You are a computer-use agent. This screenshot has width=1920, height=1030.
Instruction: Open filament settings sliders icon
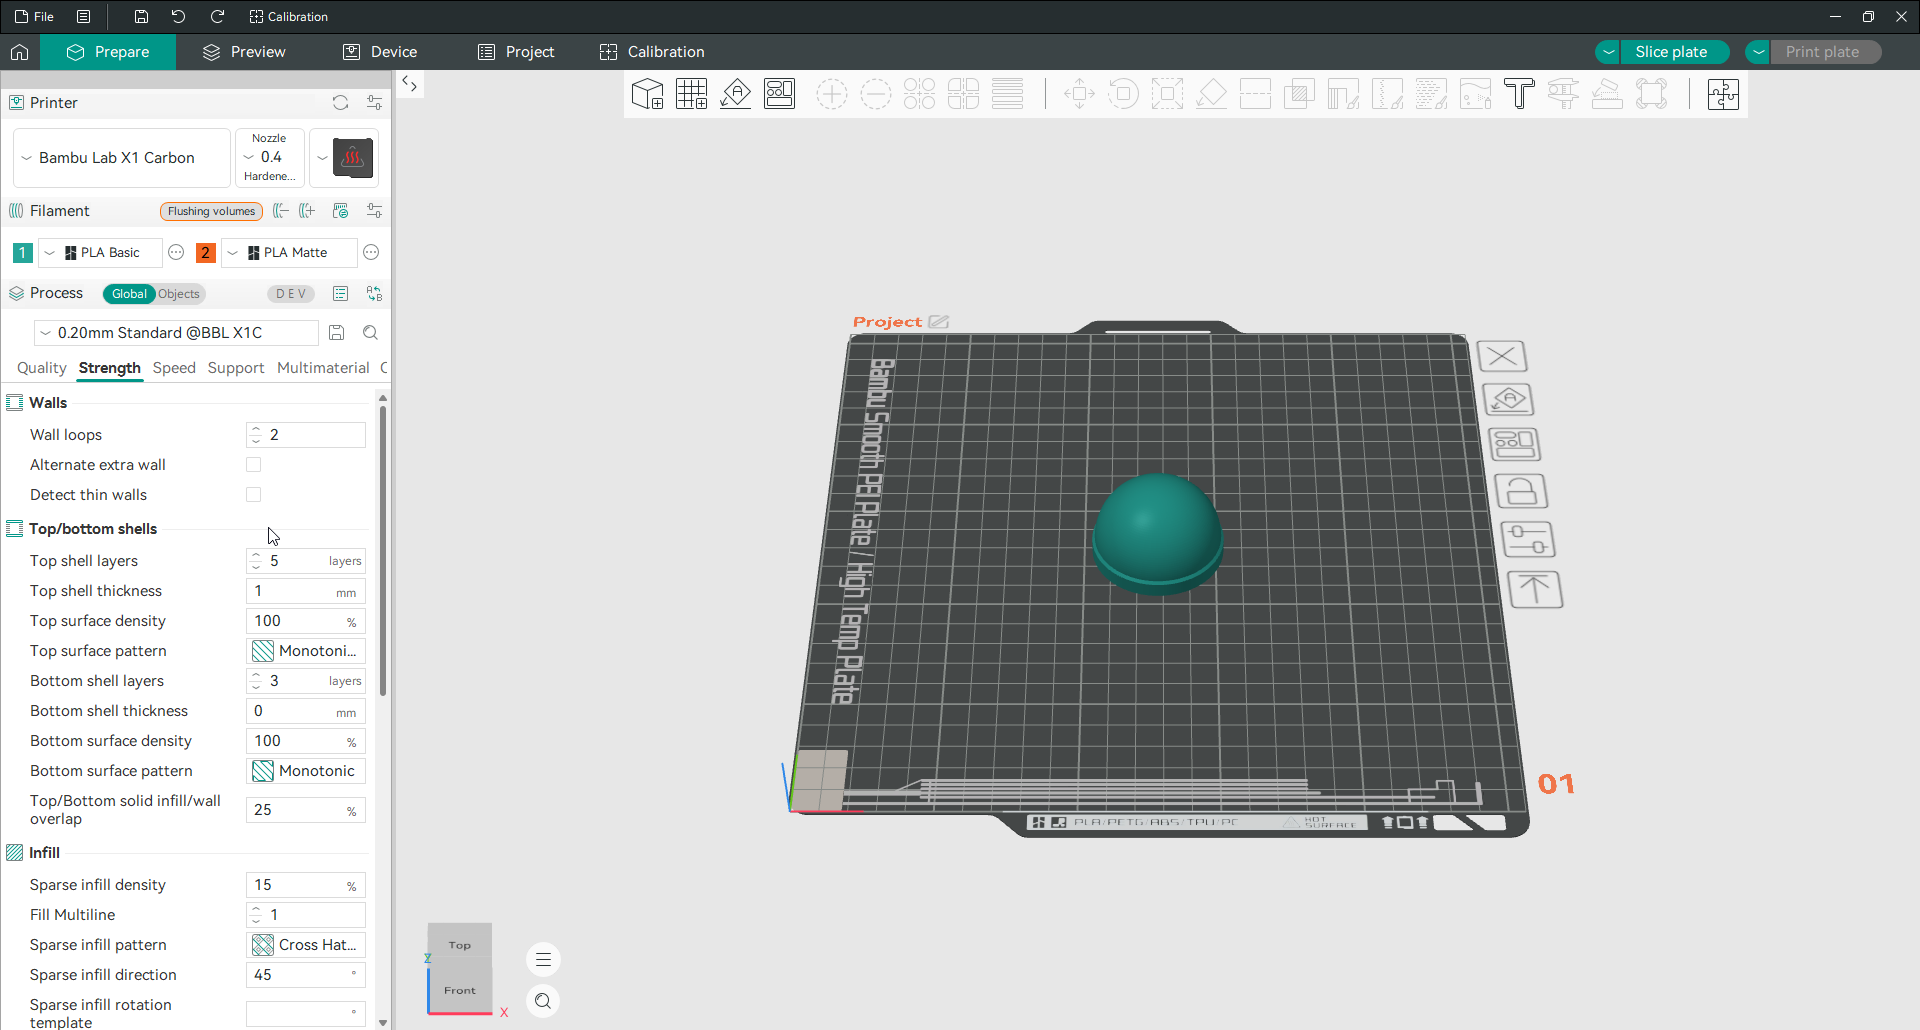374,211
